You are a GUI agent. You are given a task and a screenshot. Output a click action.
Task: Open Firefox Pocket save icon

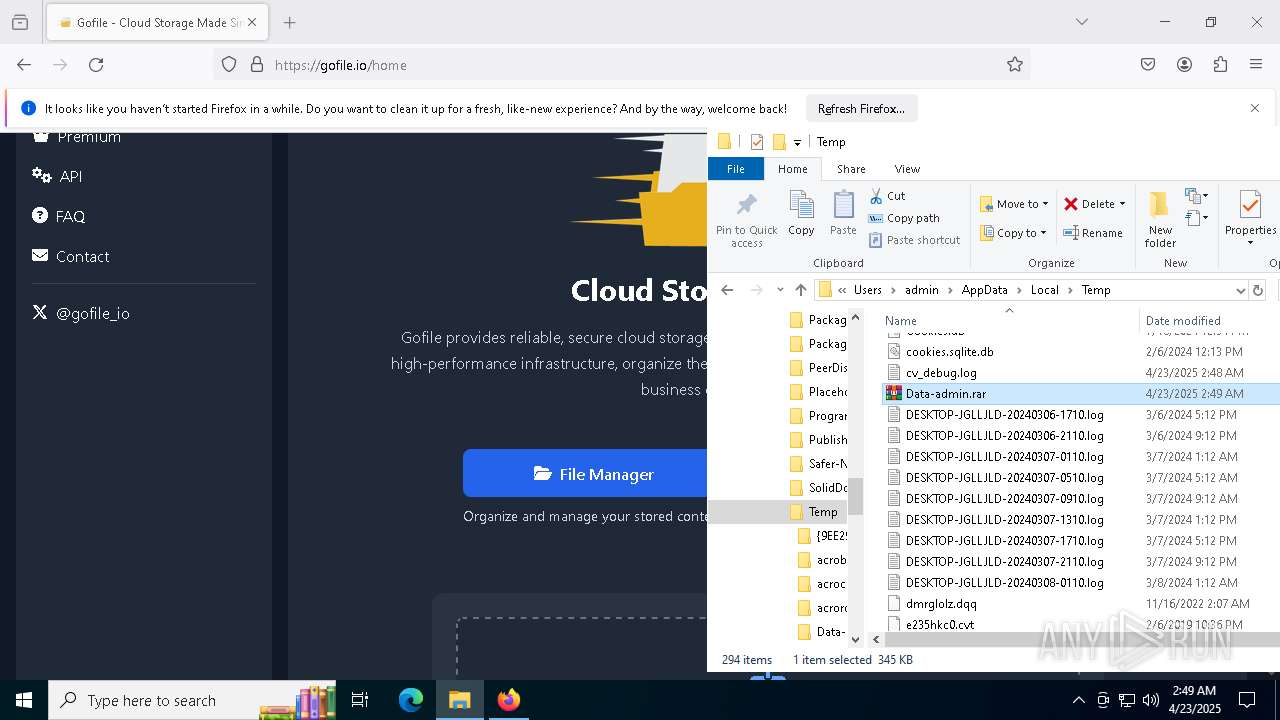tap(1148, 65)
